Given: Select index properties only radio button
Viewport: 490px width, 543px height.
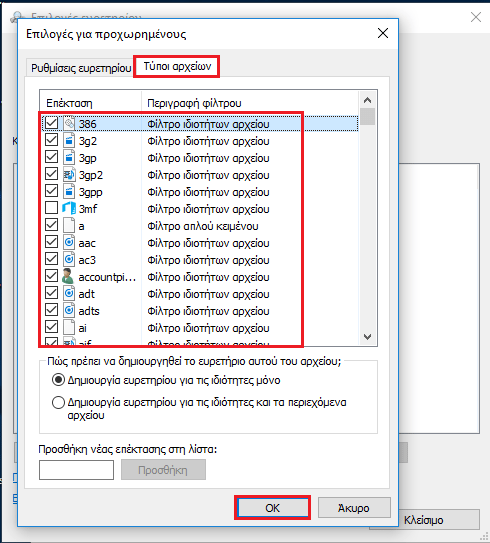Looking at the screenshot, I should 58,380.
